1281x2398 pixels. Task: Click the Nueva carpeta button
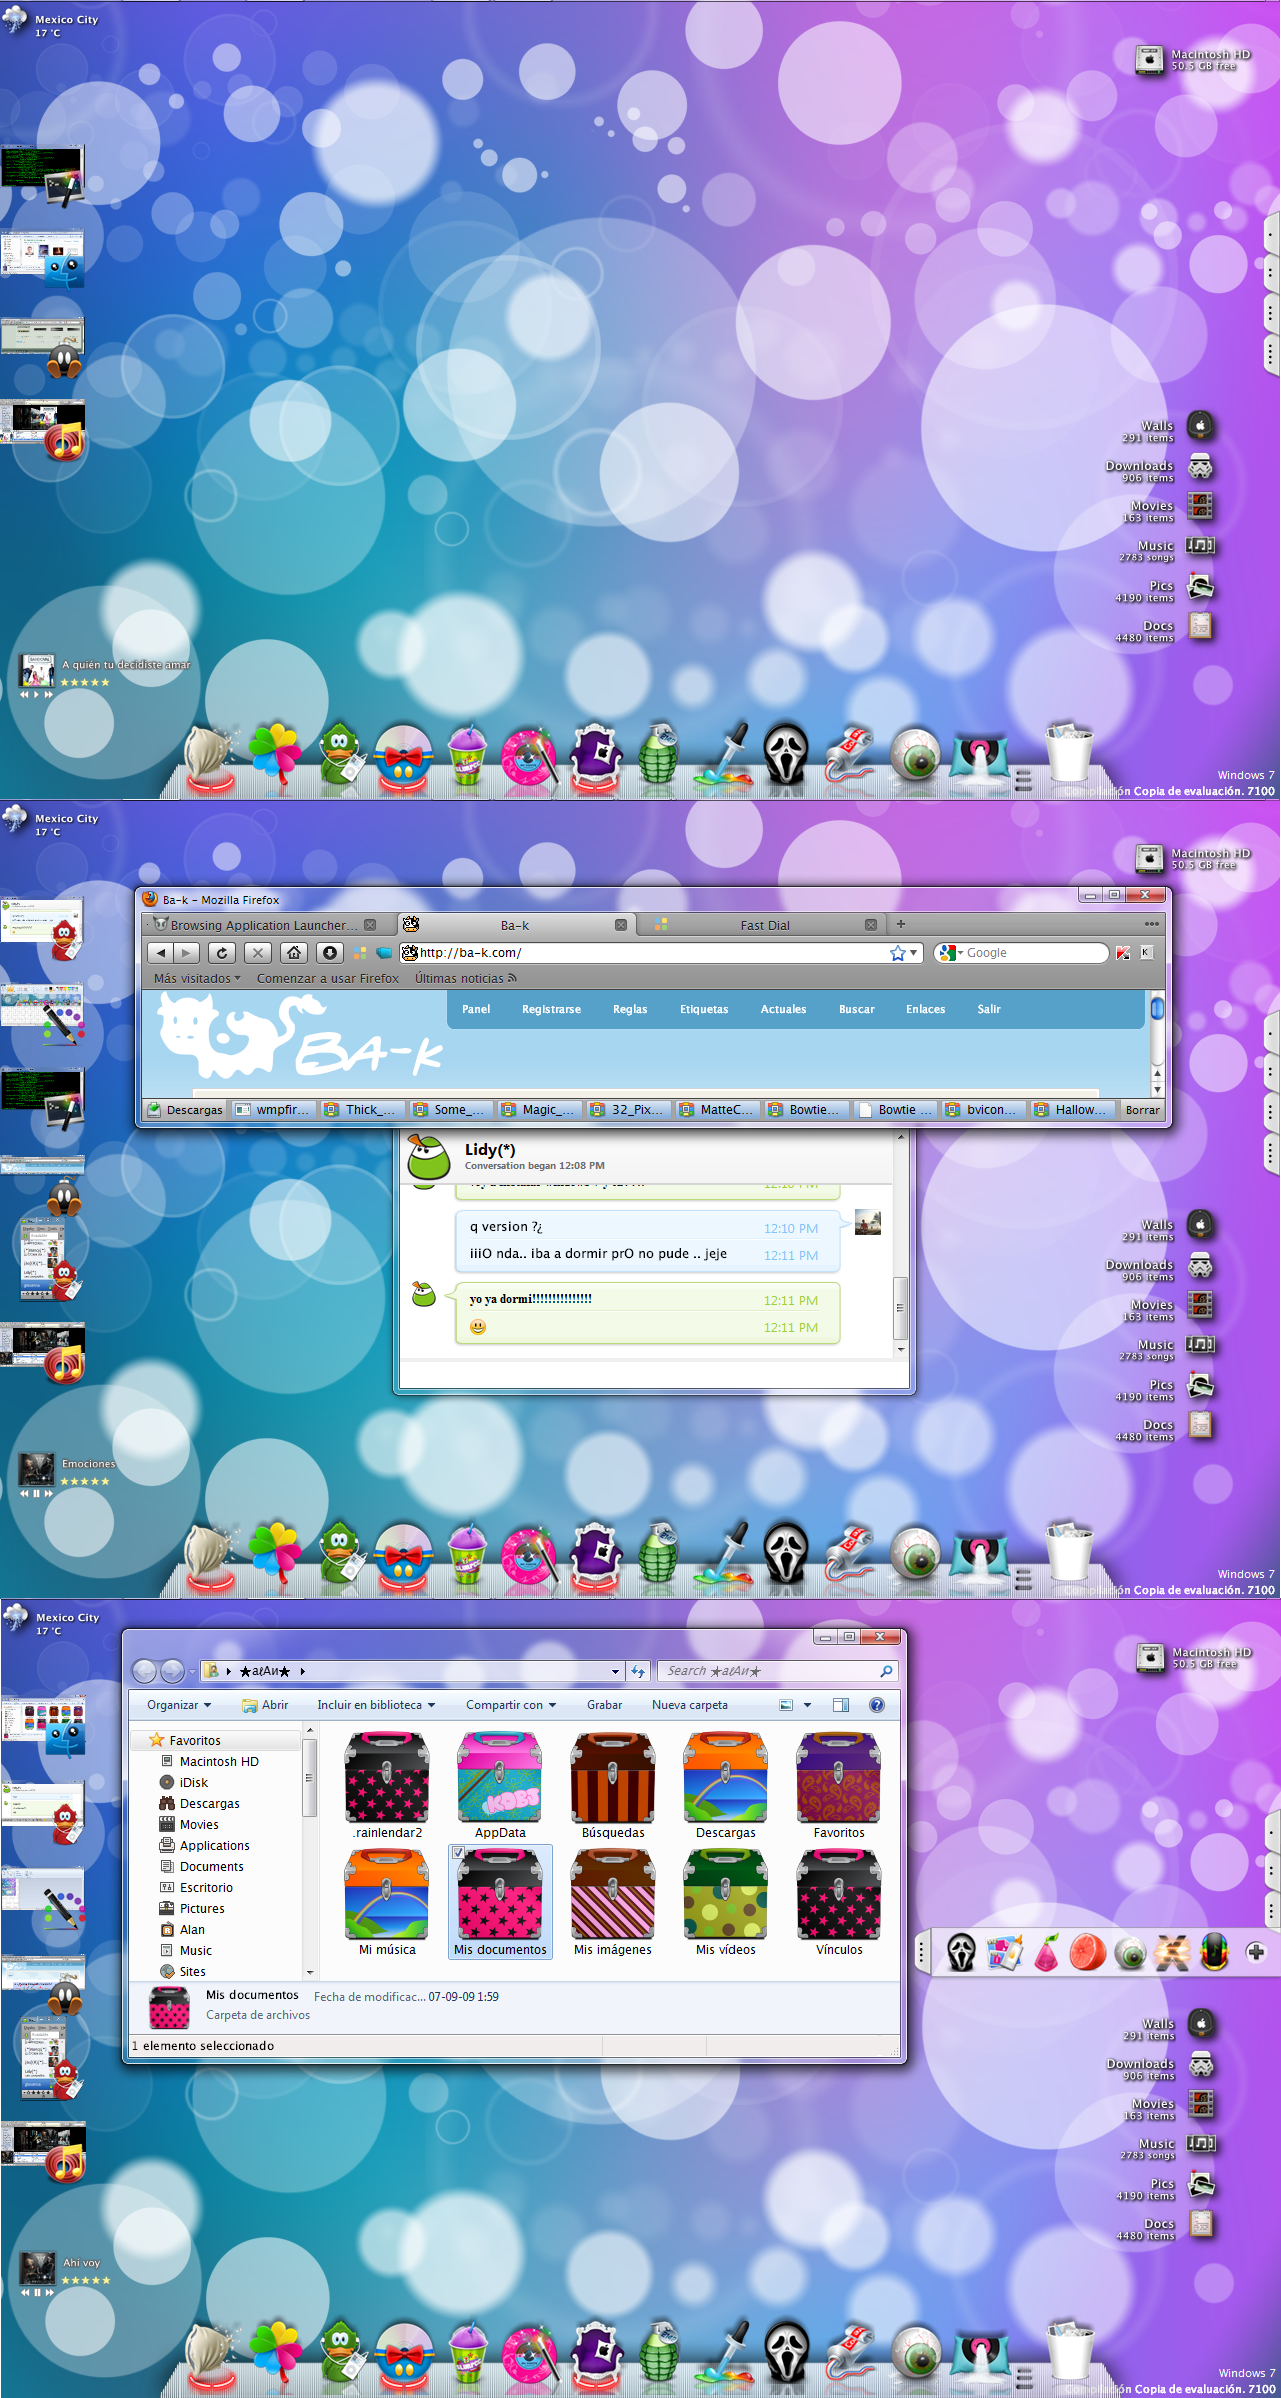click(x=689, y=1705)
